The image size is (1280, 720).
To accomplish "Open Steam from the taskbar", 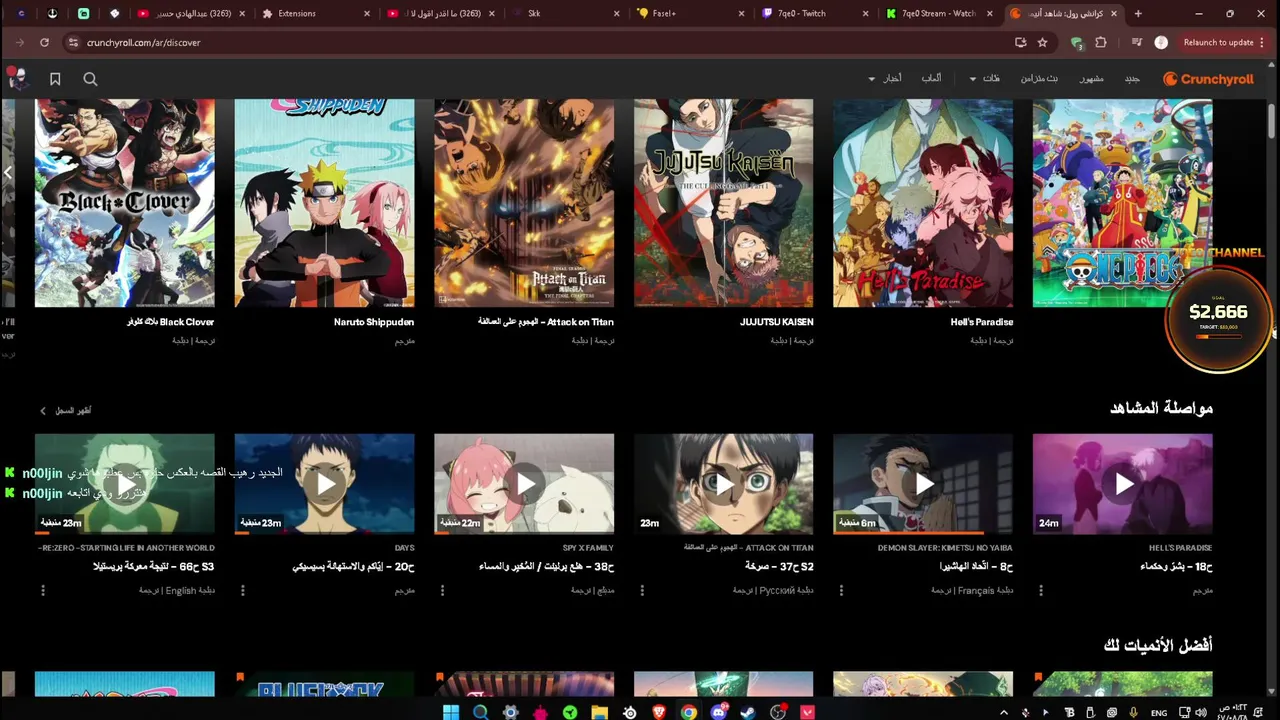I will point(748,712).
